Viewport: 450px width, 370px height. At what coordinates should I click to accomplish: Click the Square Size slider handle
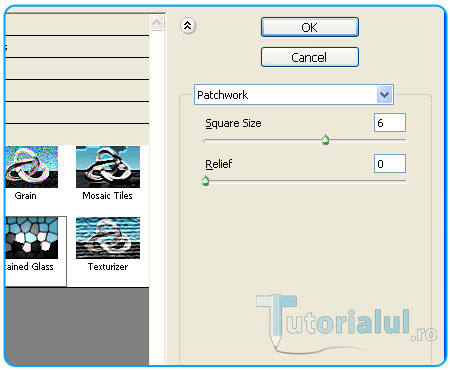(x=325, y=140)
